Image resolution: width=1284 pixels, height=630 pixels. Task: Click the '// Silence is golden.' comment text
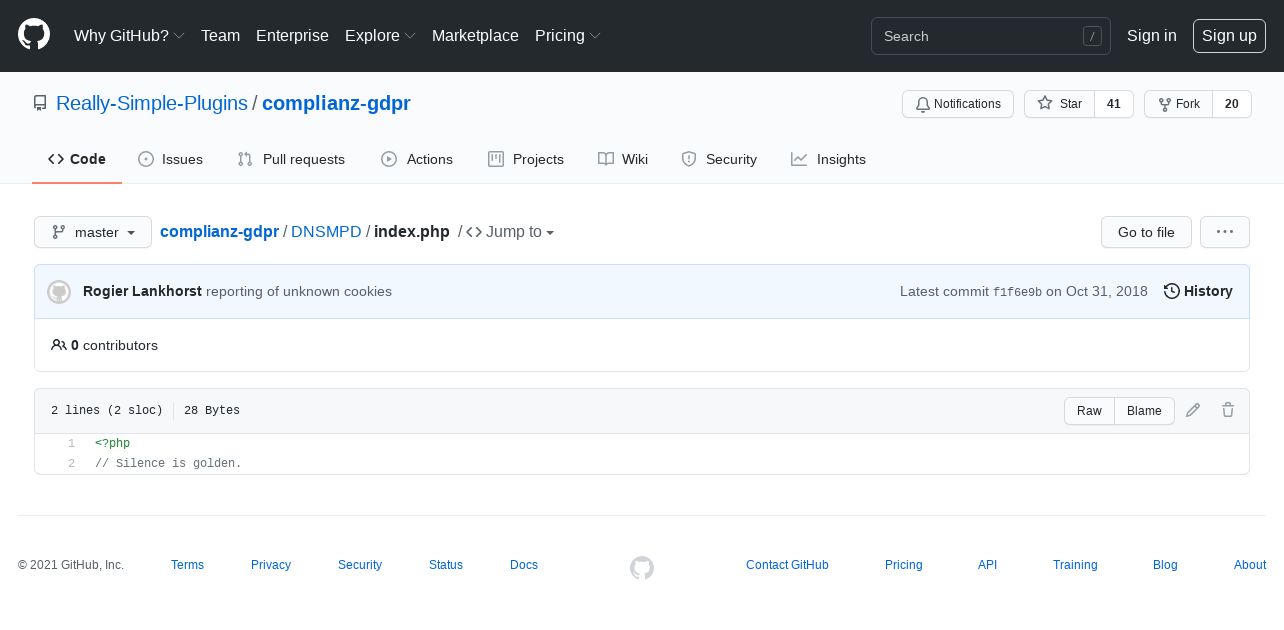pyautogui.click(x=168, y=464)
